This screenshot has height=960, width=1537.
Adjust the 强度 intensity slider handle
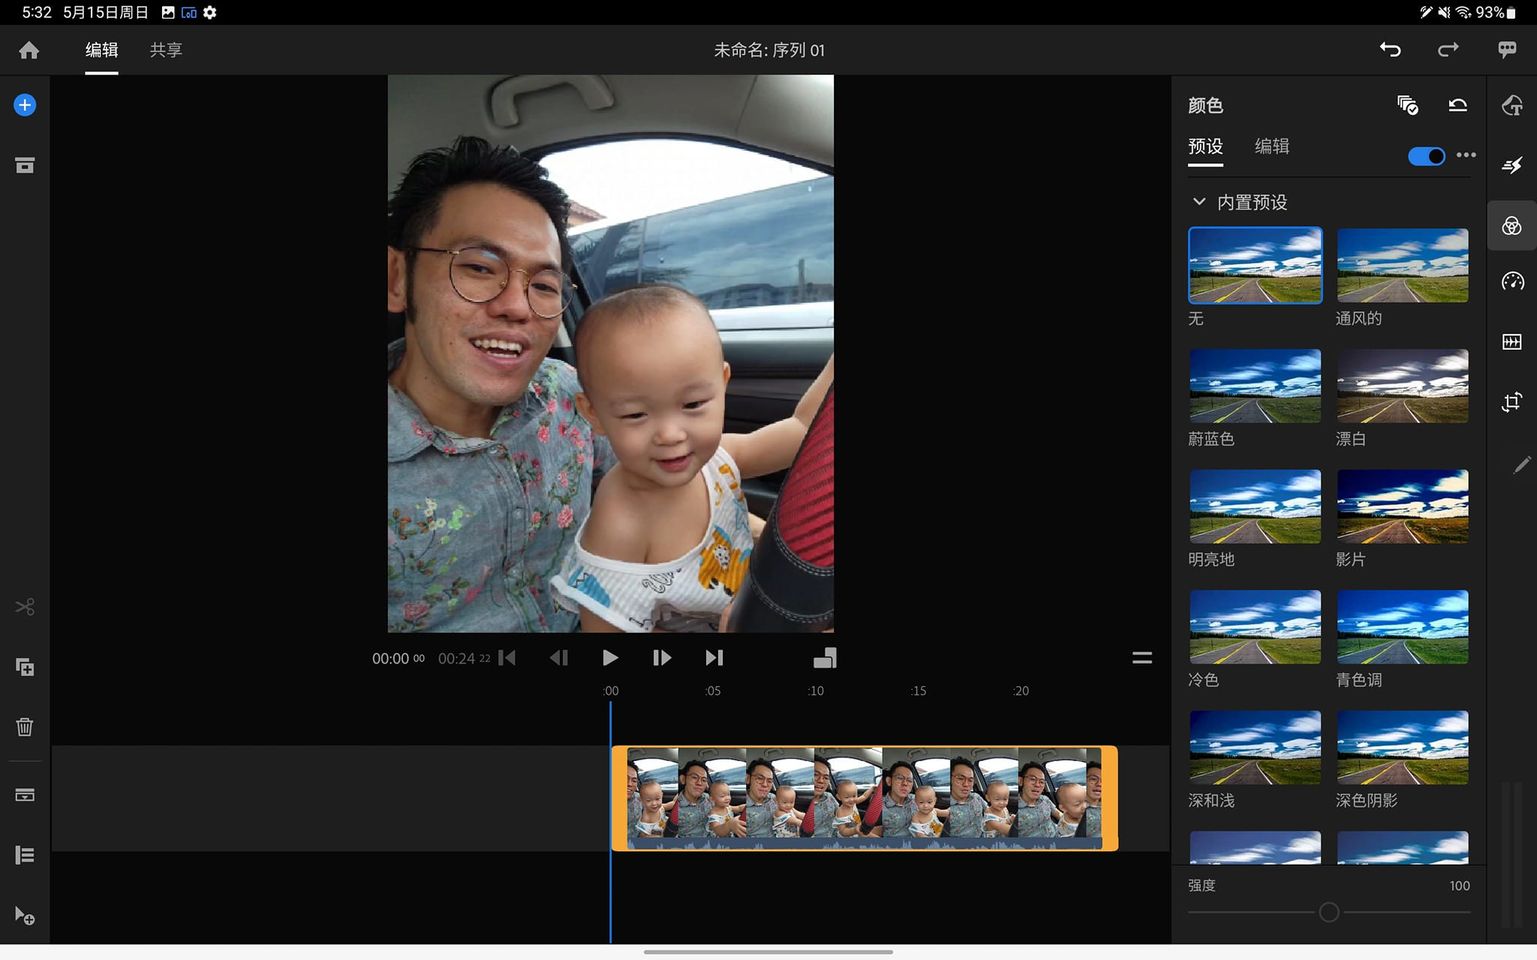click(1329, 912)
